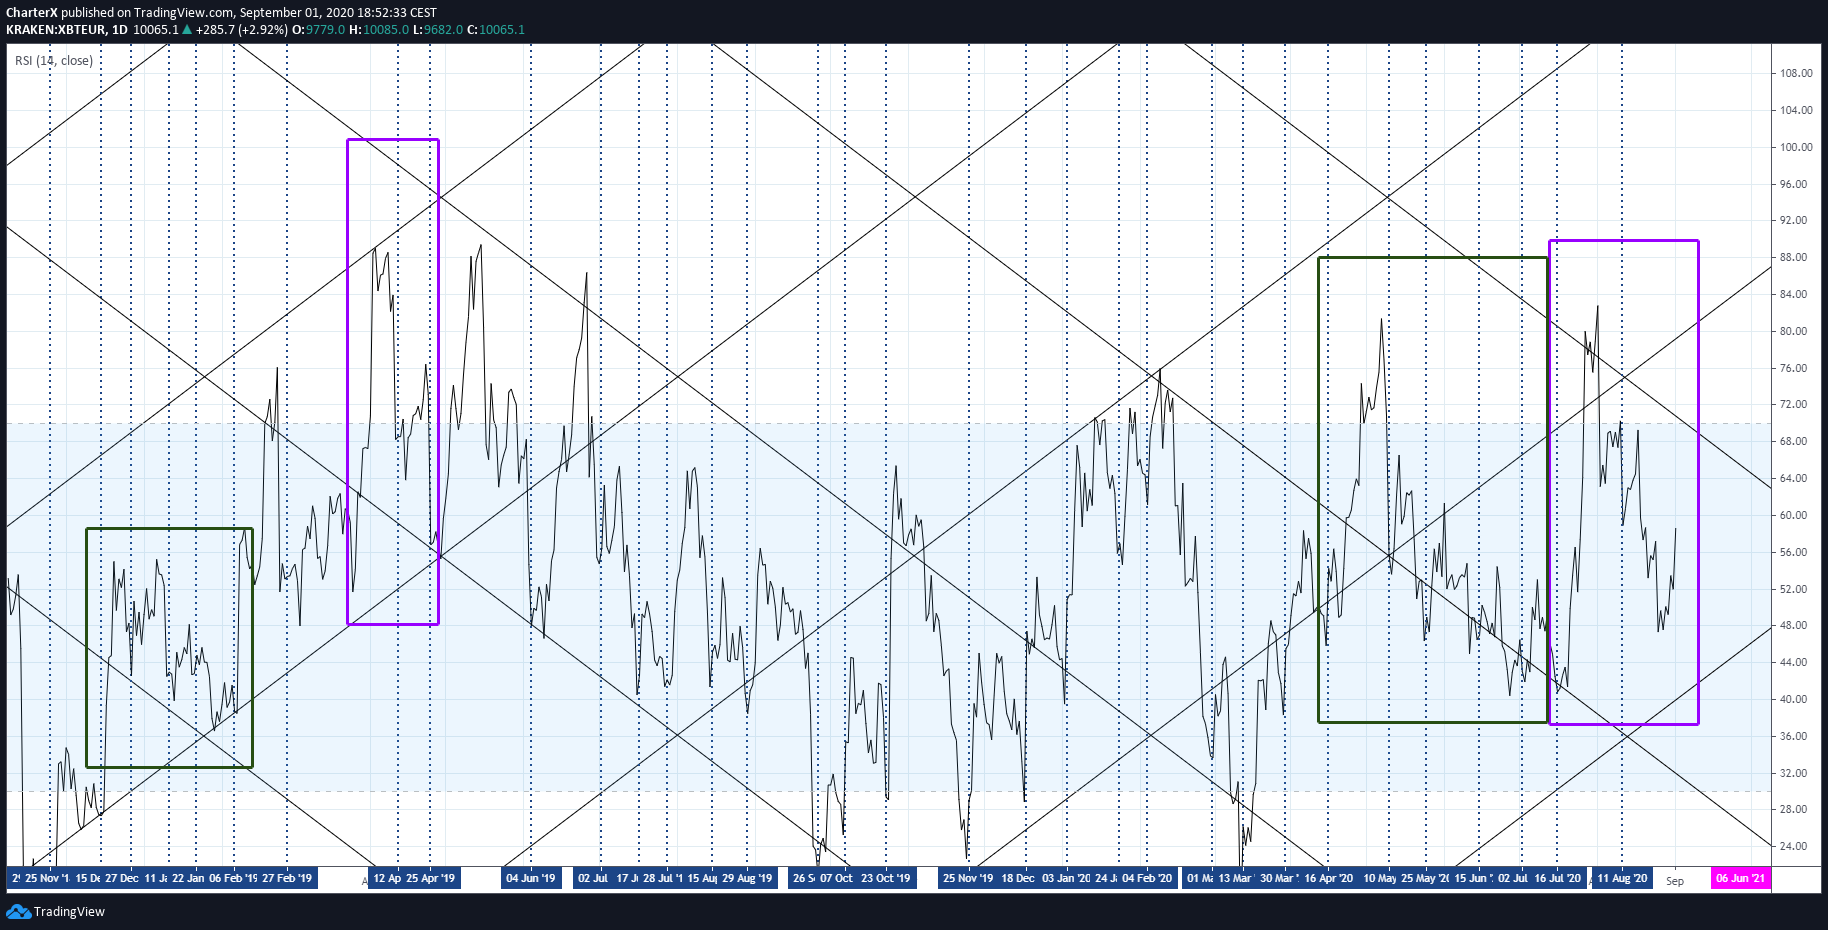Click the CharterX author name
Screen dimensions: 1828x930
(32, 13)
